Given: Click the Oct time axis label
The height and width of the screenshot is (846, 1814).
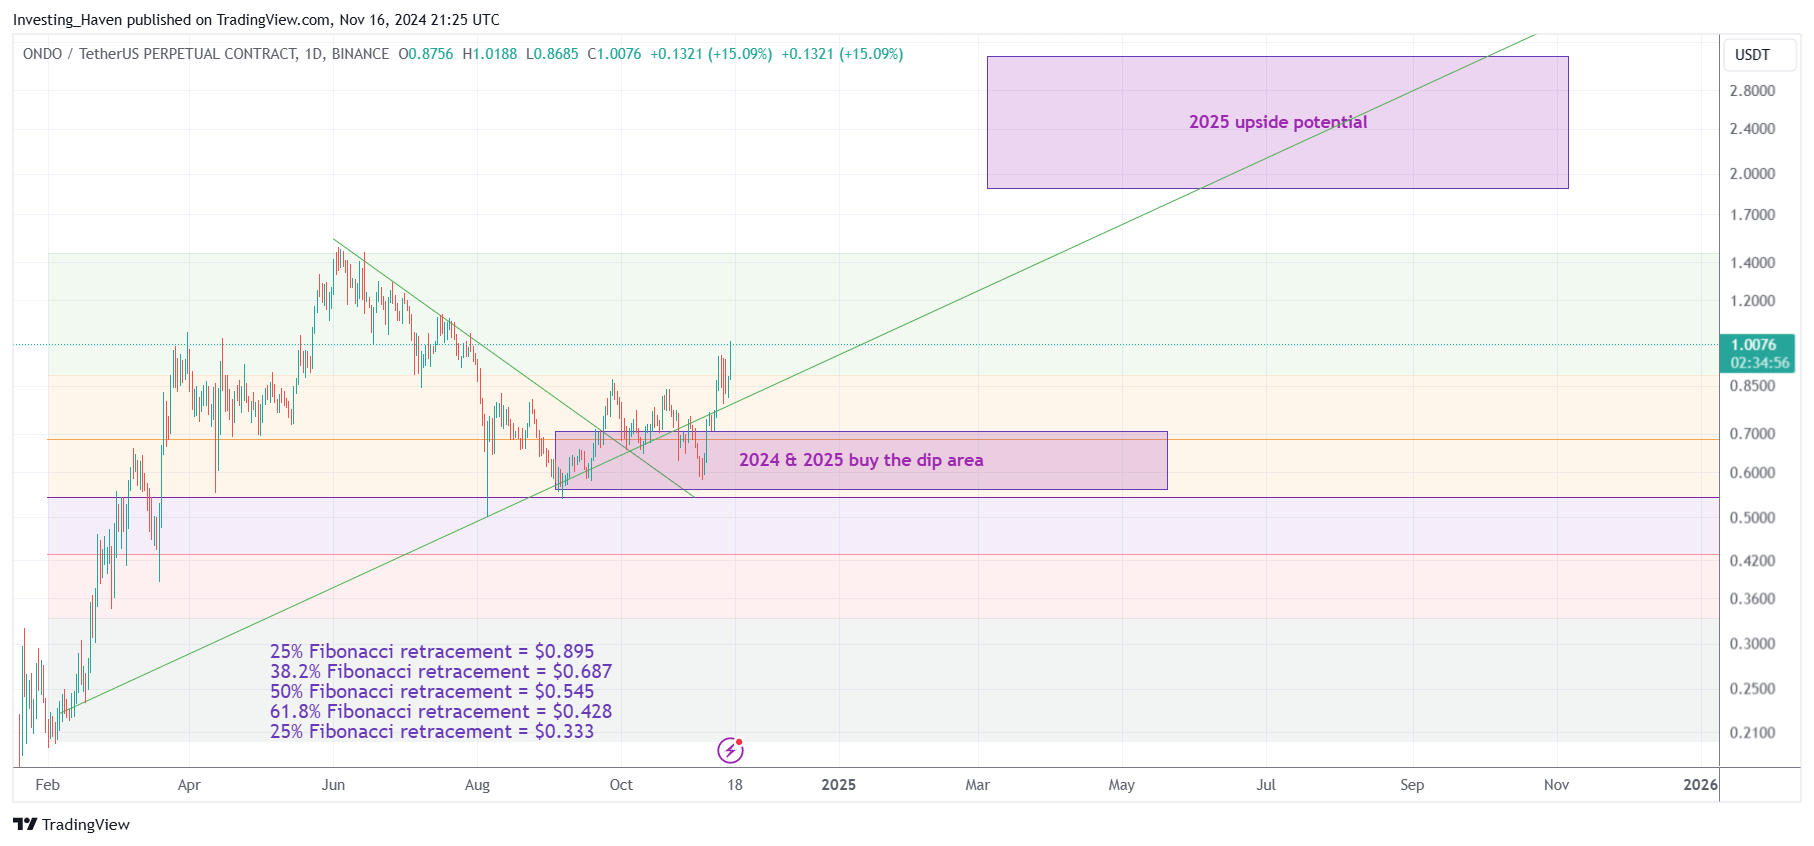Looking at the screenshot, I should click(621, 785).
